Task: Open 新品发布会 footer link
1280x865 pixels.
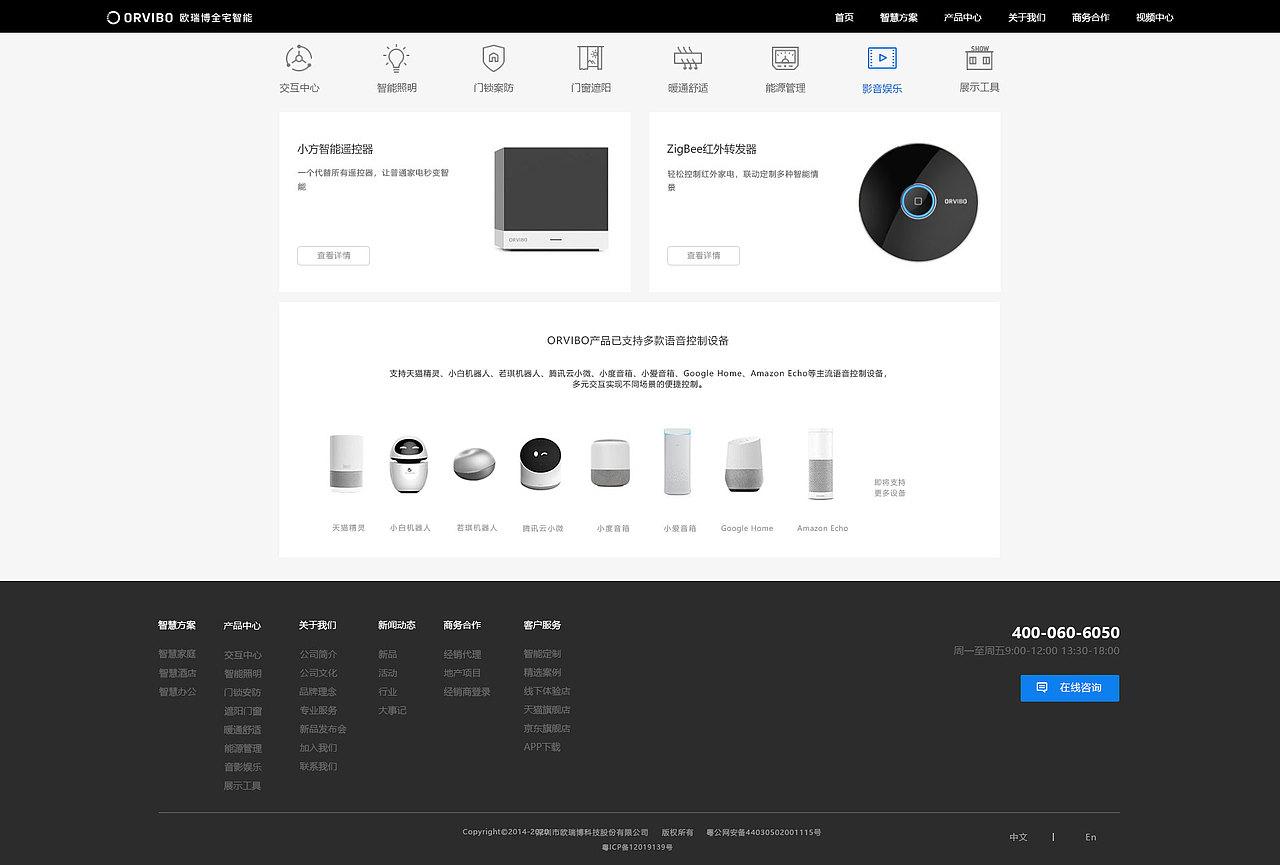Action: (x=323, y=729)
